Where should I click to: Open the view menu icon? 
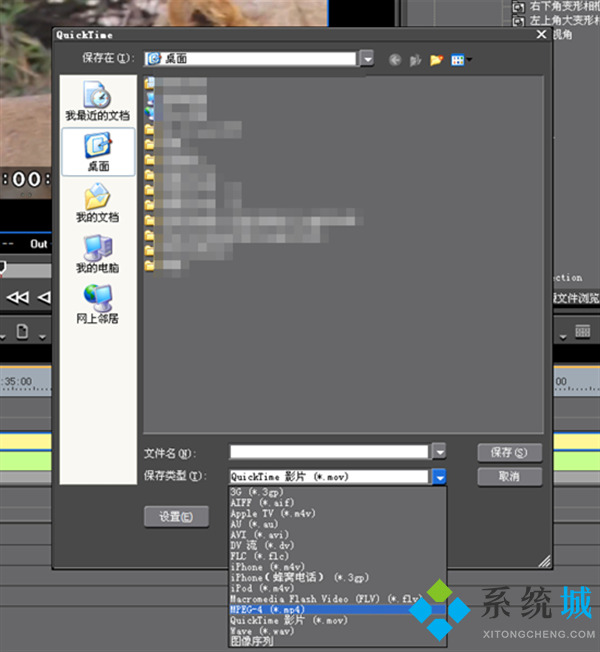point(461,60)
